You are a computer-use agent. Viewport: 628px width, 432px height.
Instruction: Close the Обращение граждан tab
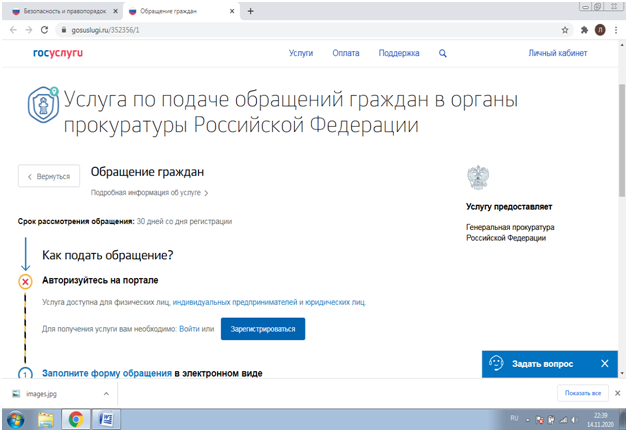(232, 11)
